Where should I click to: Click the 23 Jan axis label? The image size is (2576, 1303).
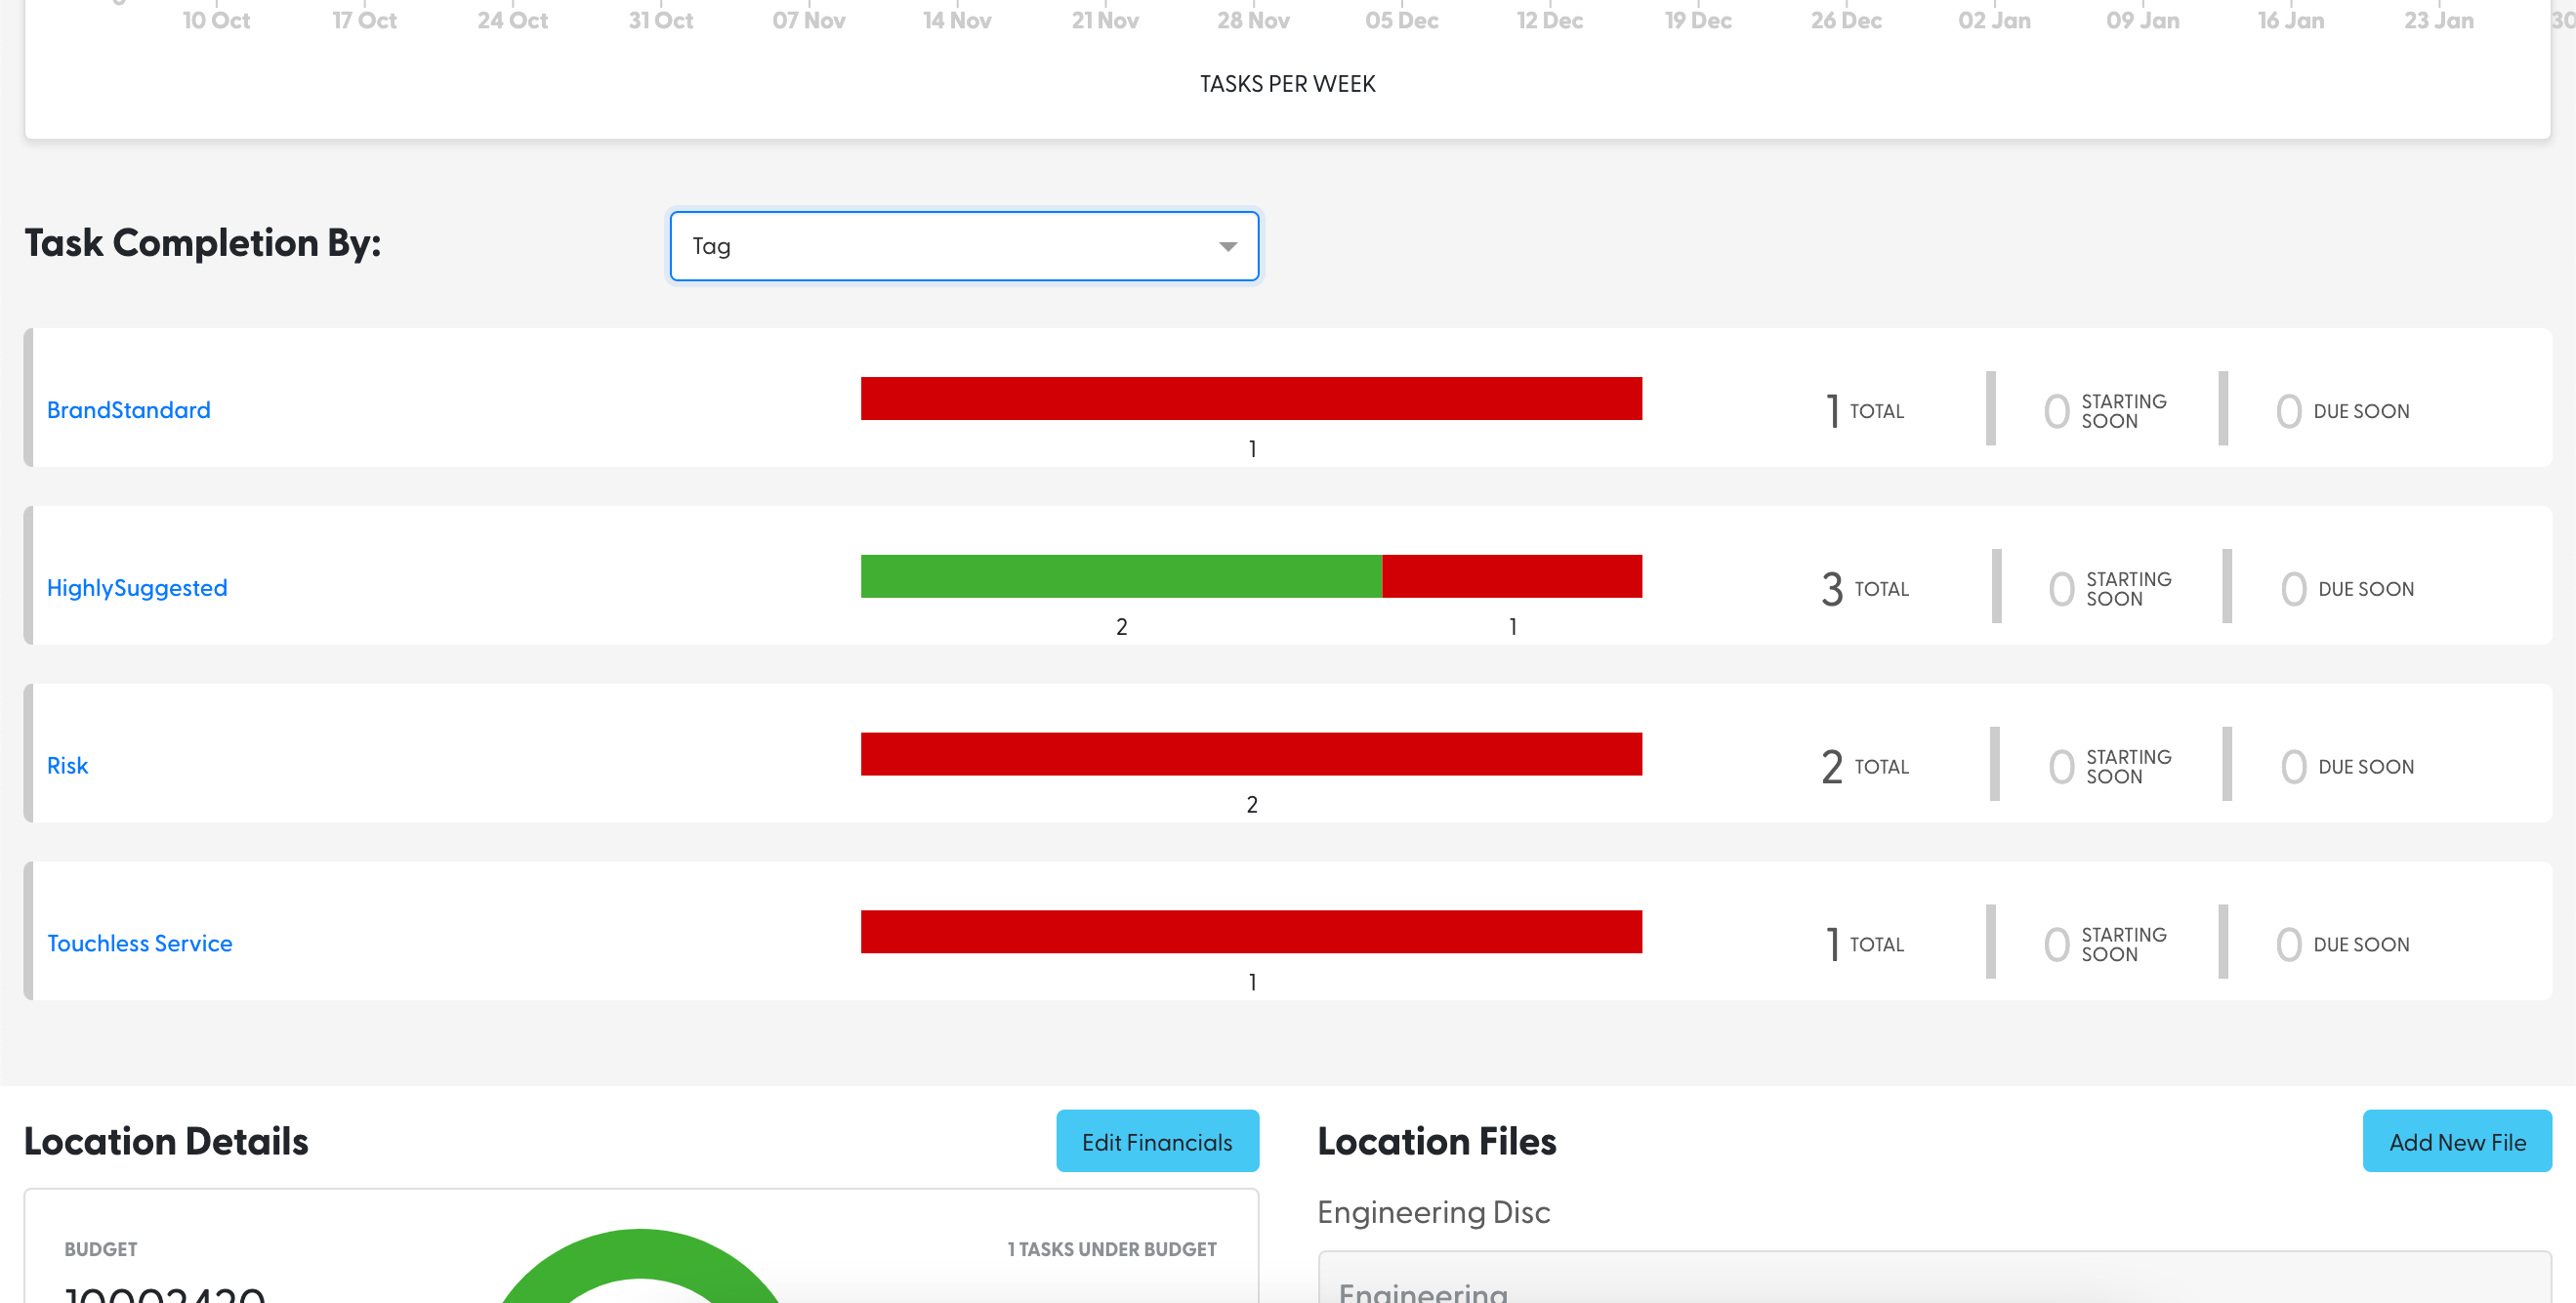click(2439, 20)
